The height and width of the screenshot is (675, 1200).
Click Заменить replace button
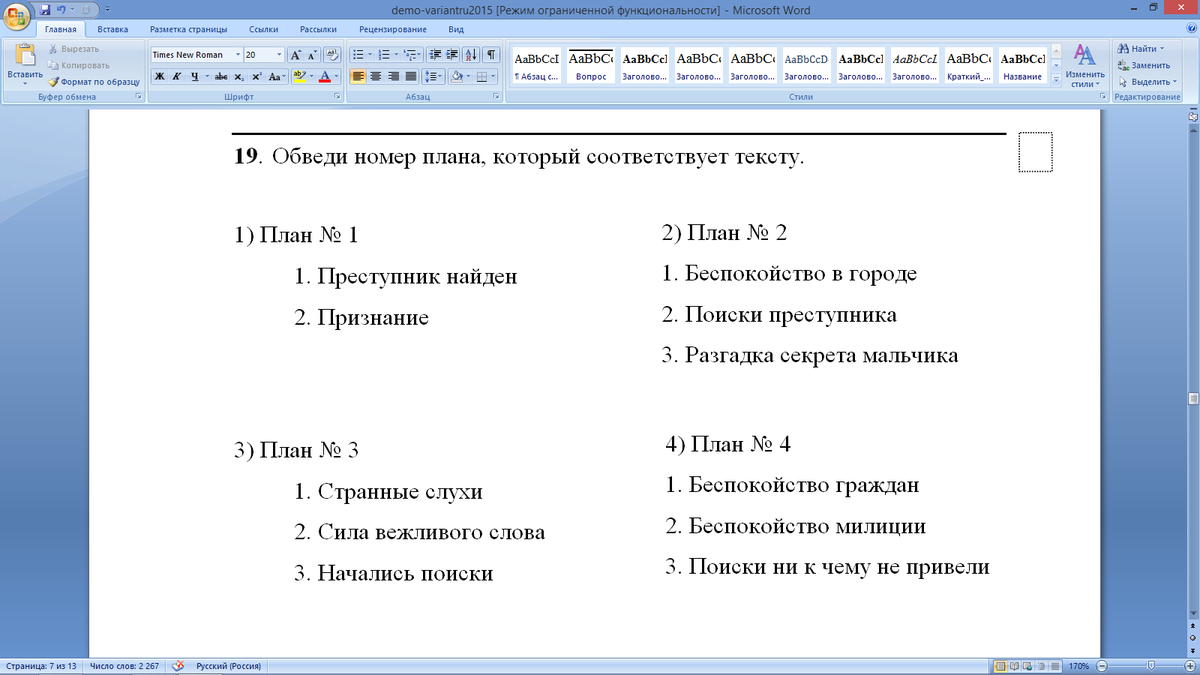[x=1143, y=65]
